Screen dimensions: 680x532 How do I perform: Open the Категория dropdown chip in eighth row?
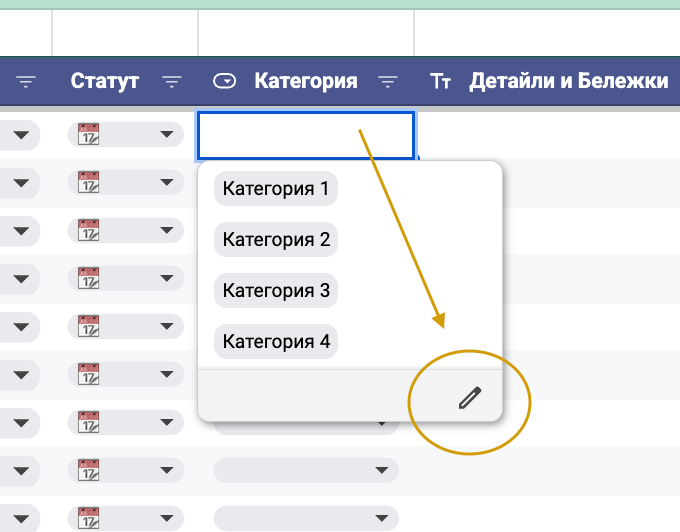tap(379, 470)
